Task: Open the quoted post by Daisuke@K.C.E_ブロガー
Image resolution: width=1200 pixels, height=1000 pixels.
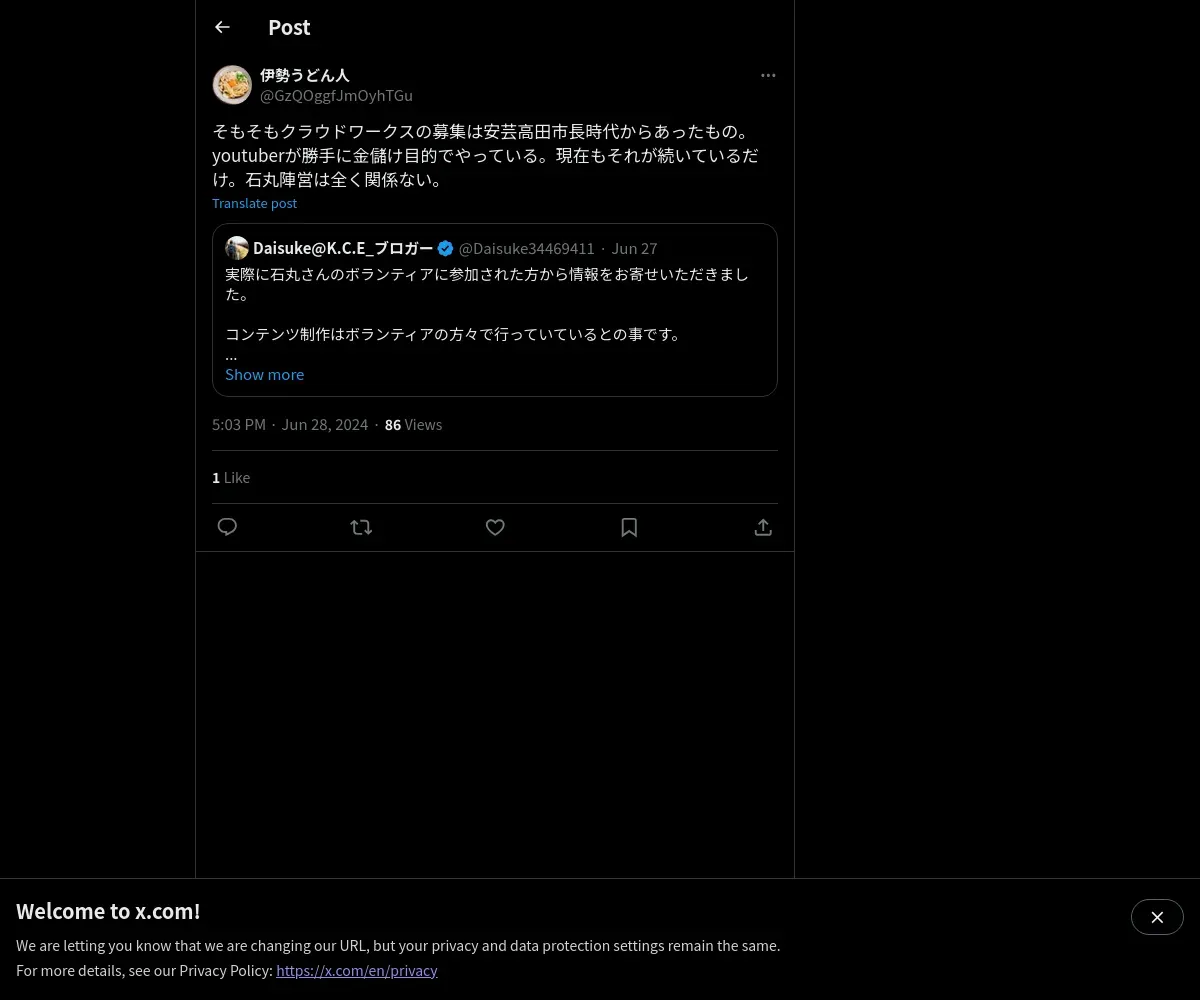Action: 495,310
